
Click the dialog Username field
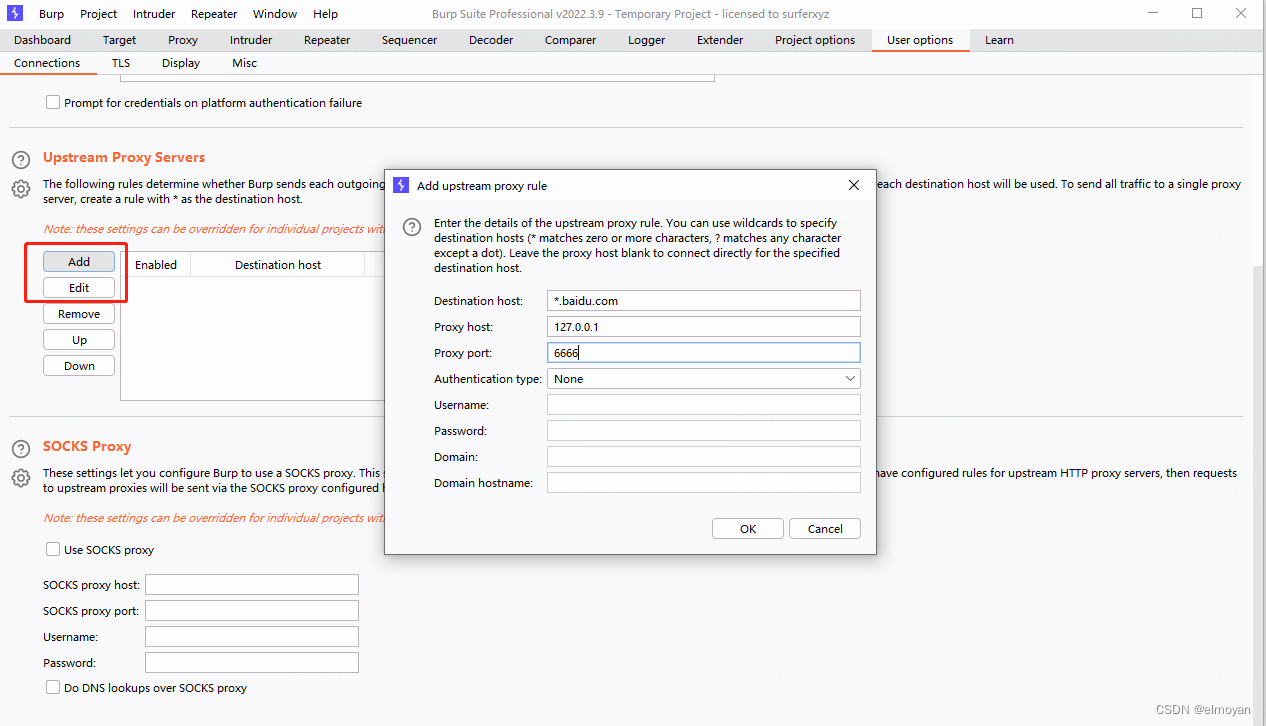(704, 405)
